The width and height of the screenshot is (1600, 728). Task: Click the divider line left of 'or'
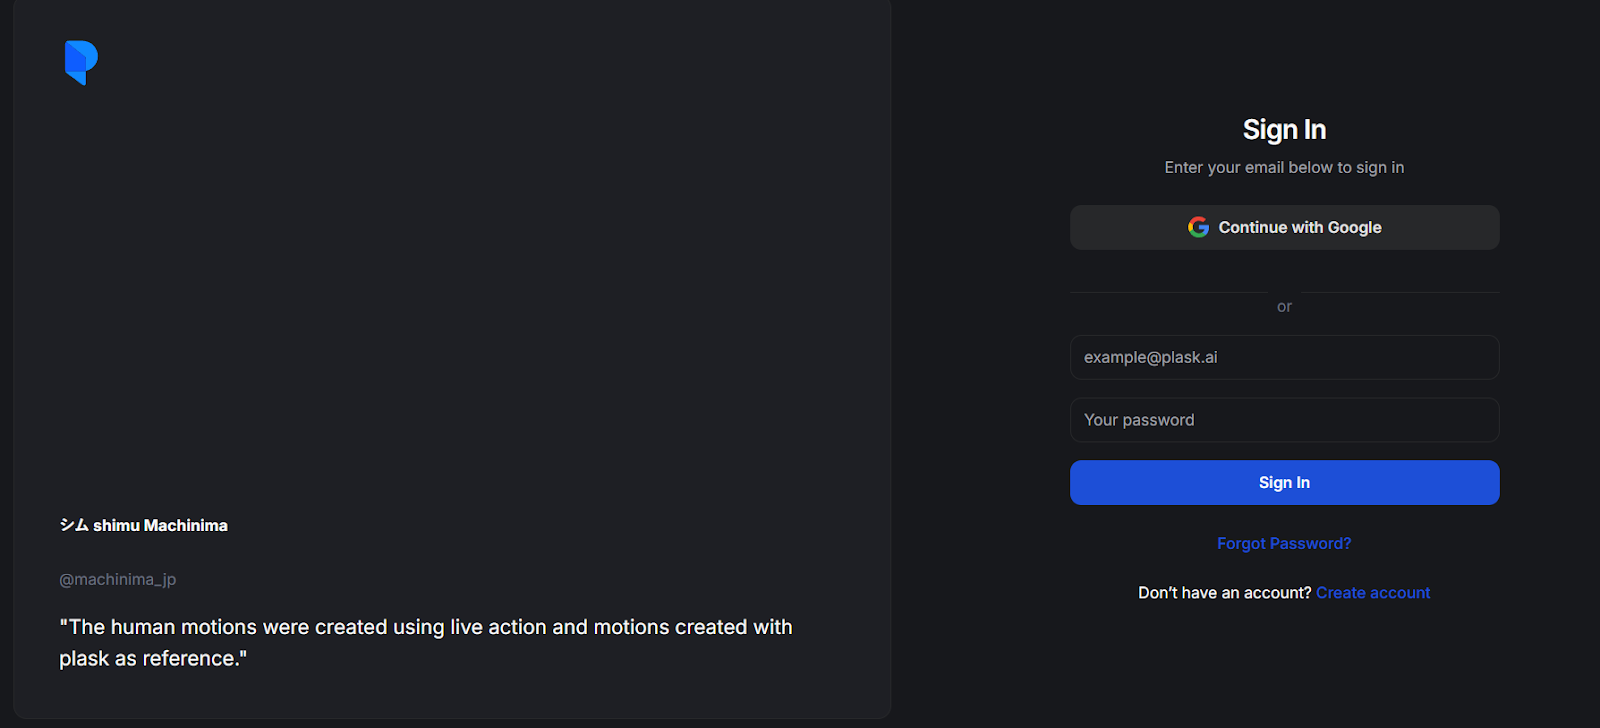[1168, 292]
